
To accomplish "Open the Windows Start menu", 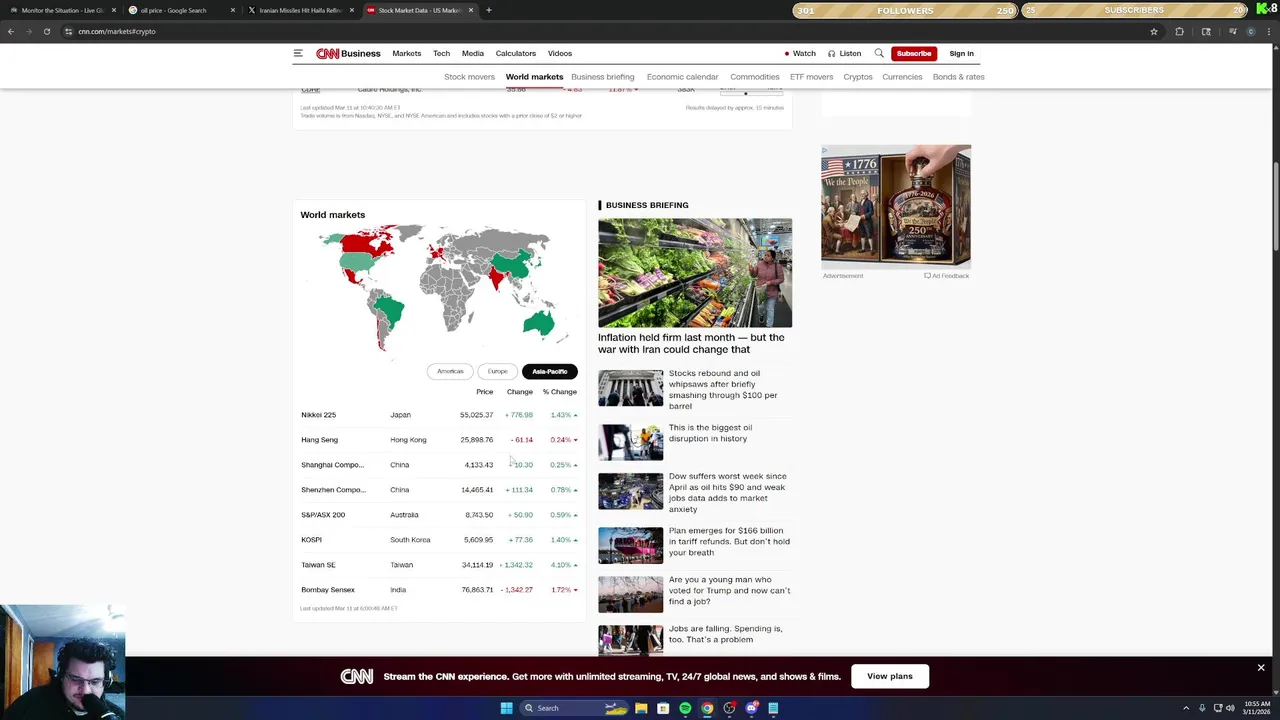I will click(506, 708).
